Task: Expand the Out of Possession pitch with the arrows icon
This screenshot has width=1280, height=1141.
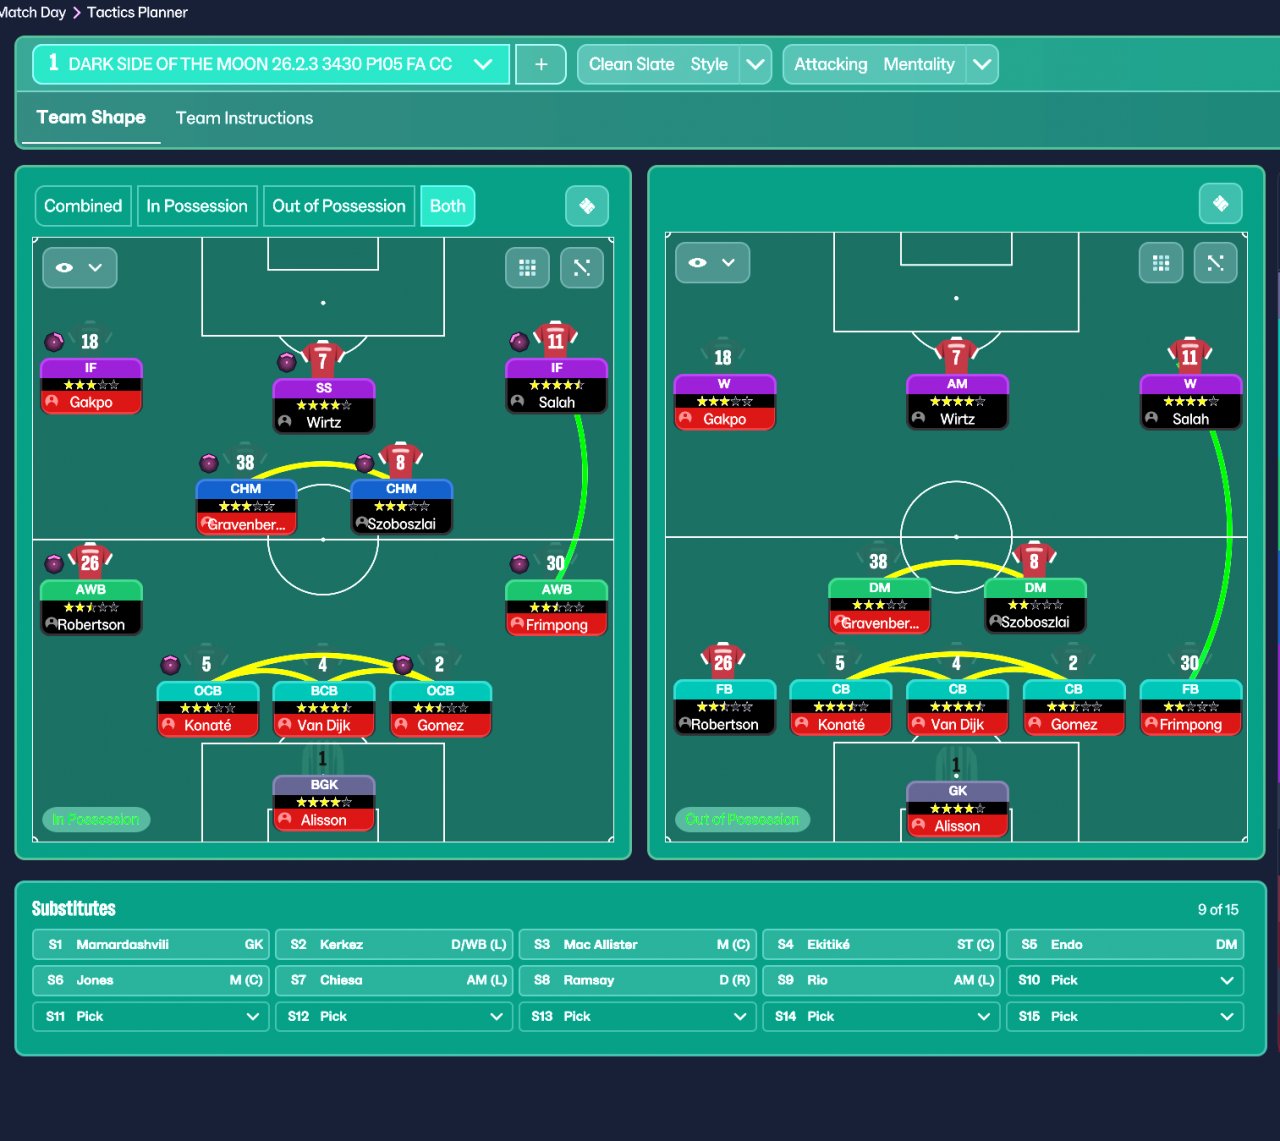Action: pyautogui.click(x=1216, y=263)
